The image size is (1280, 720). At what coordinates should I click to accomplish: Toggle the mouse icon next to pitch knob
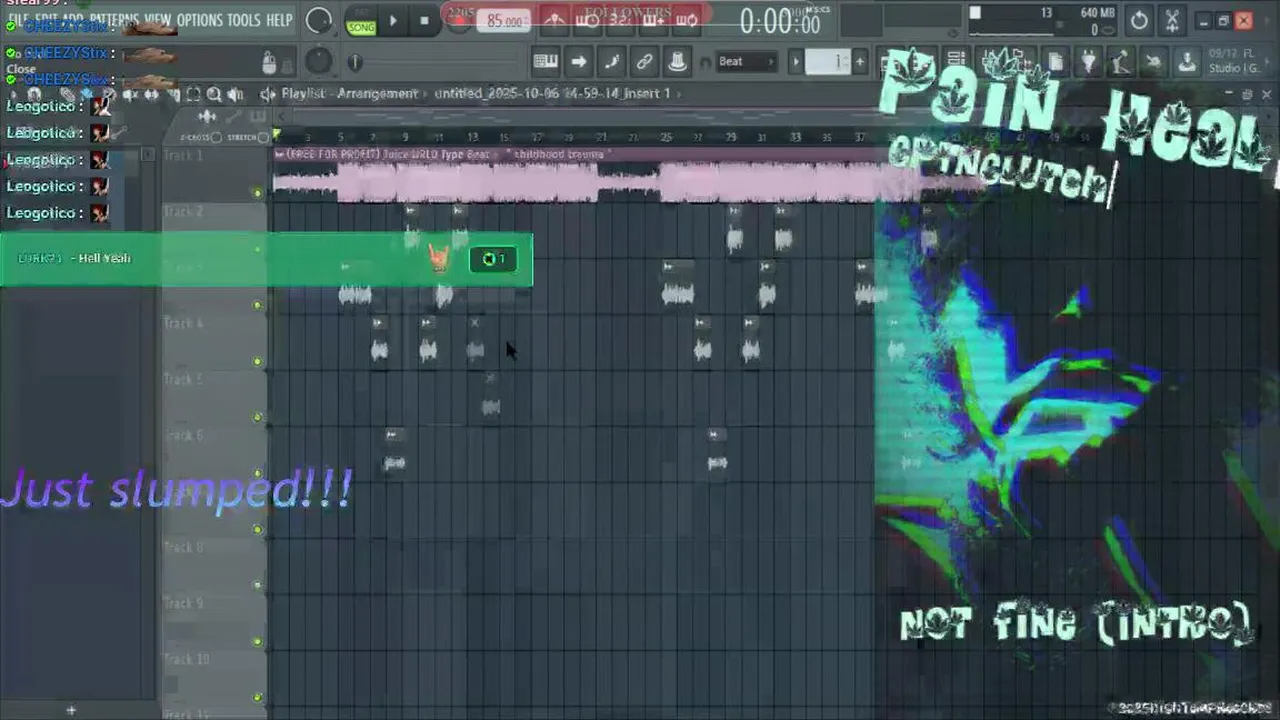click(269, 63)
